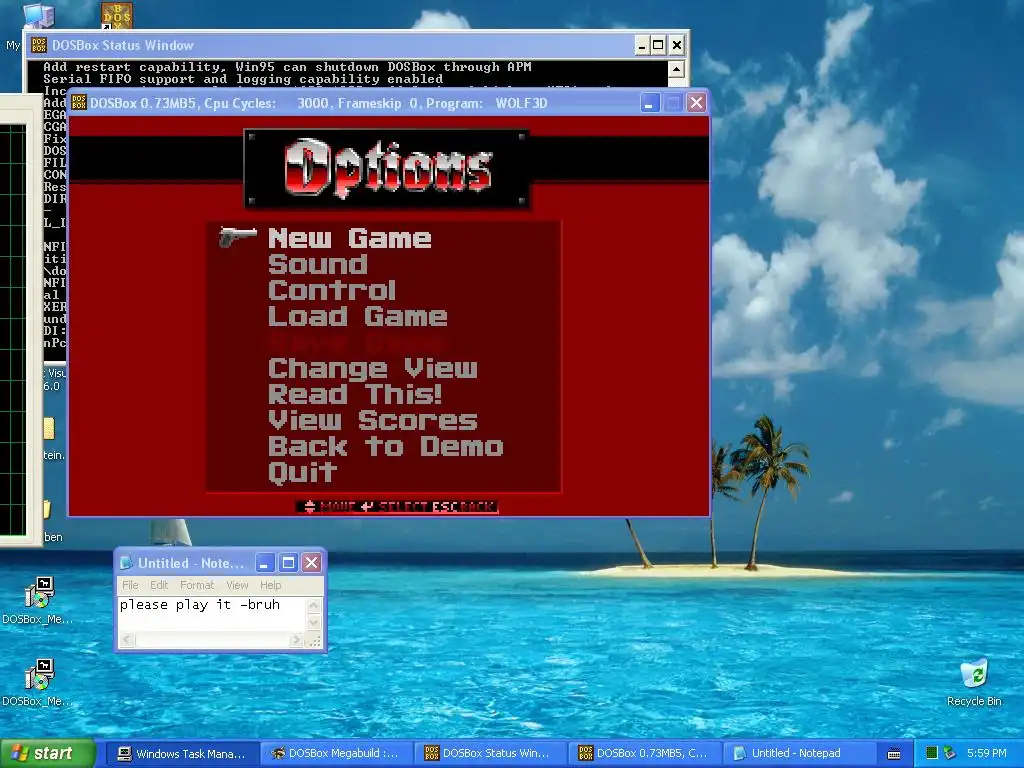
Task: Switch to DOSBox Status Window taskbar button
Action: click(490, 754)
